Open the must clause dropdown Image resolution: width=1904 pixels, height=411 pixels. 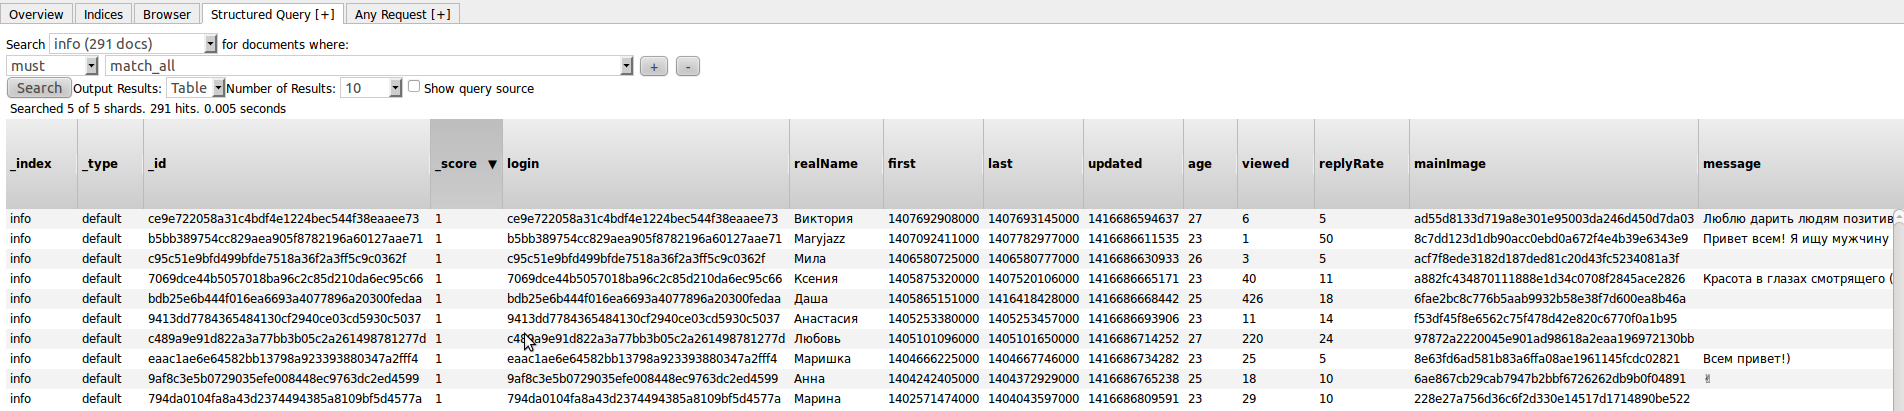[x=52, y=66]
